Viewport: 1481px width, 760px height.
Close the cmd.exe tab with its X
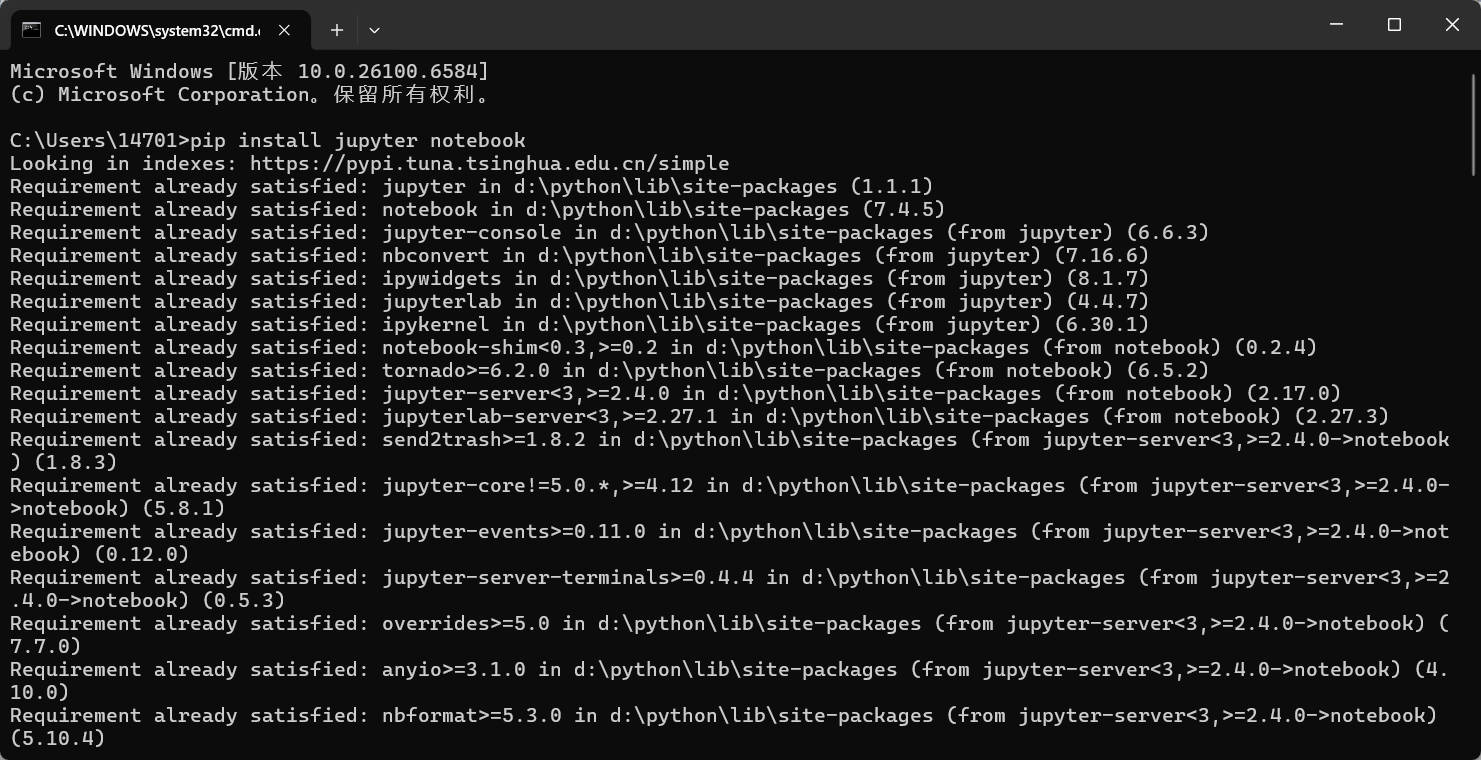283,30
